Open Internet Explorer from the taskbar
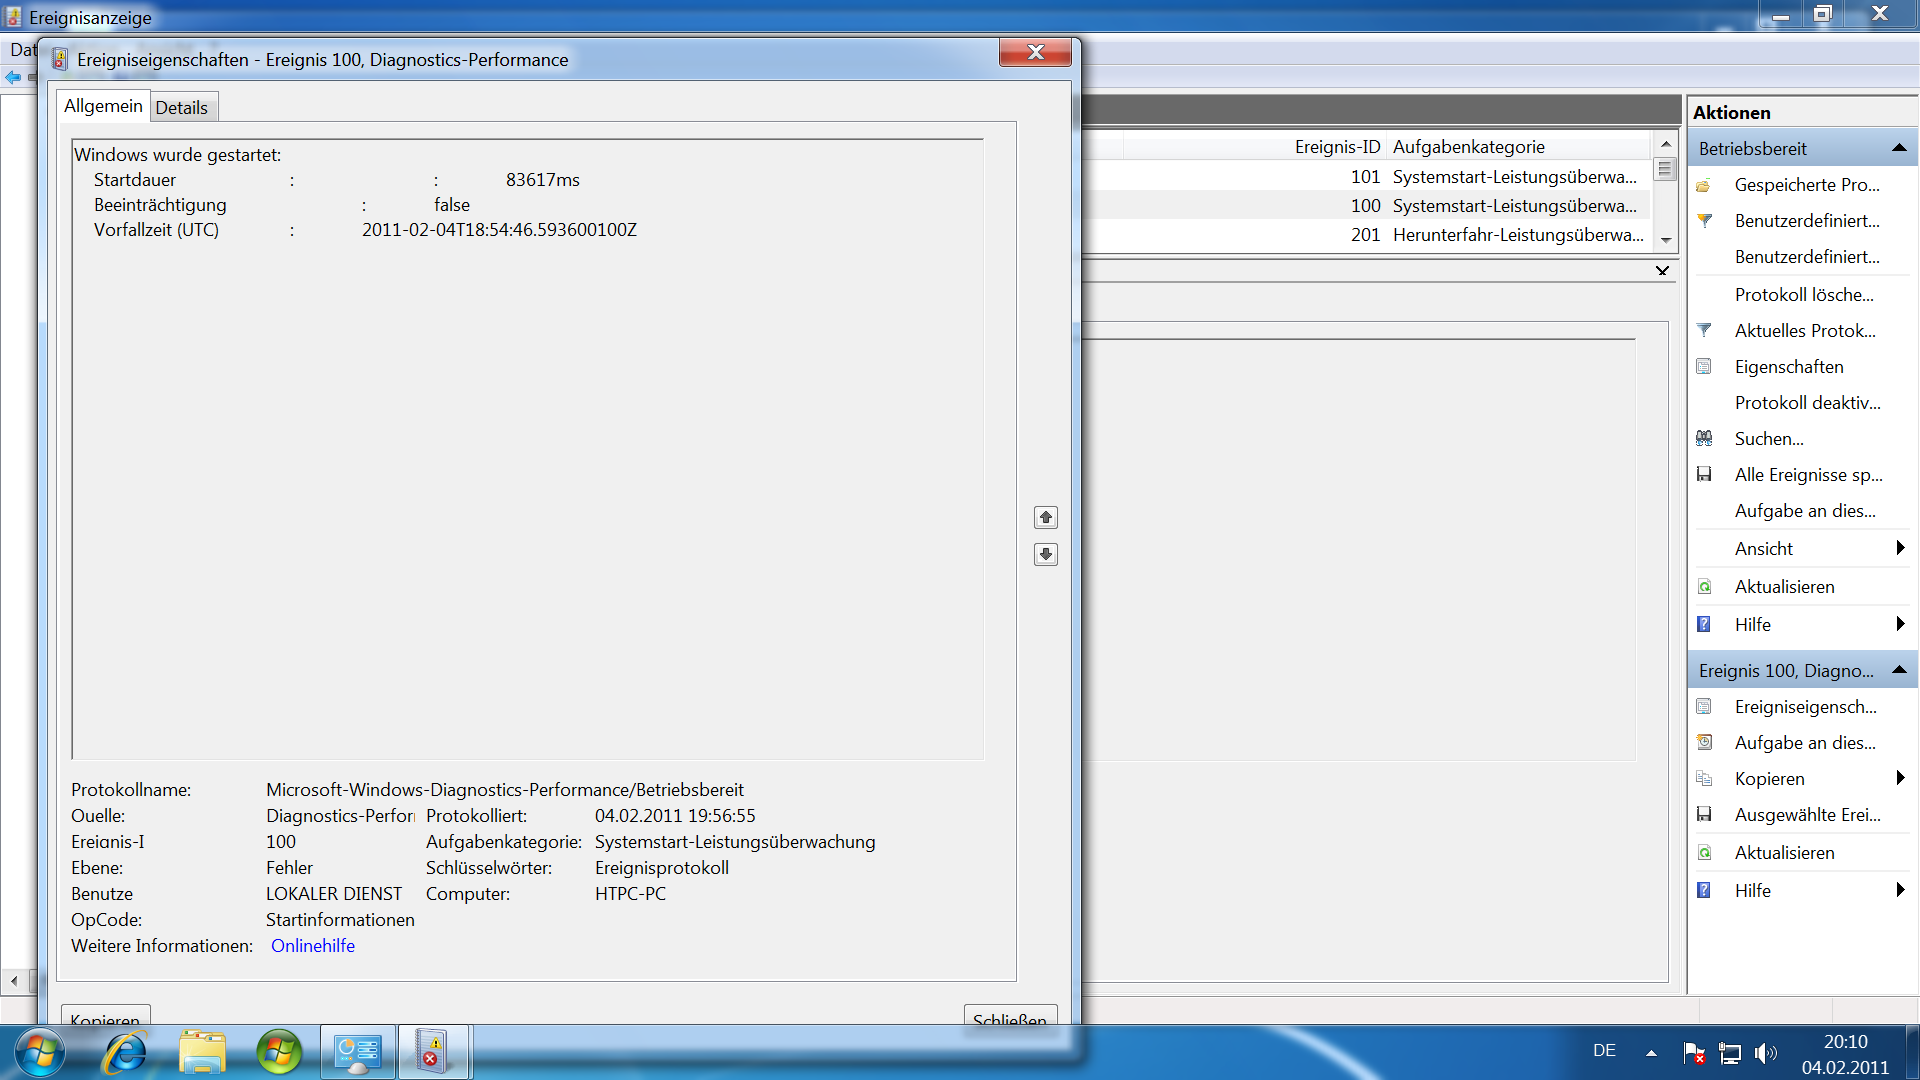Screen dimensions: 1920x1080 click(x=126, y=1052)
